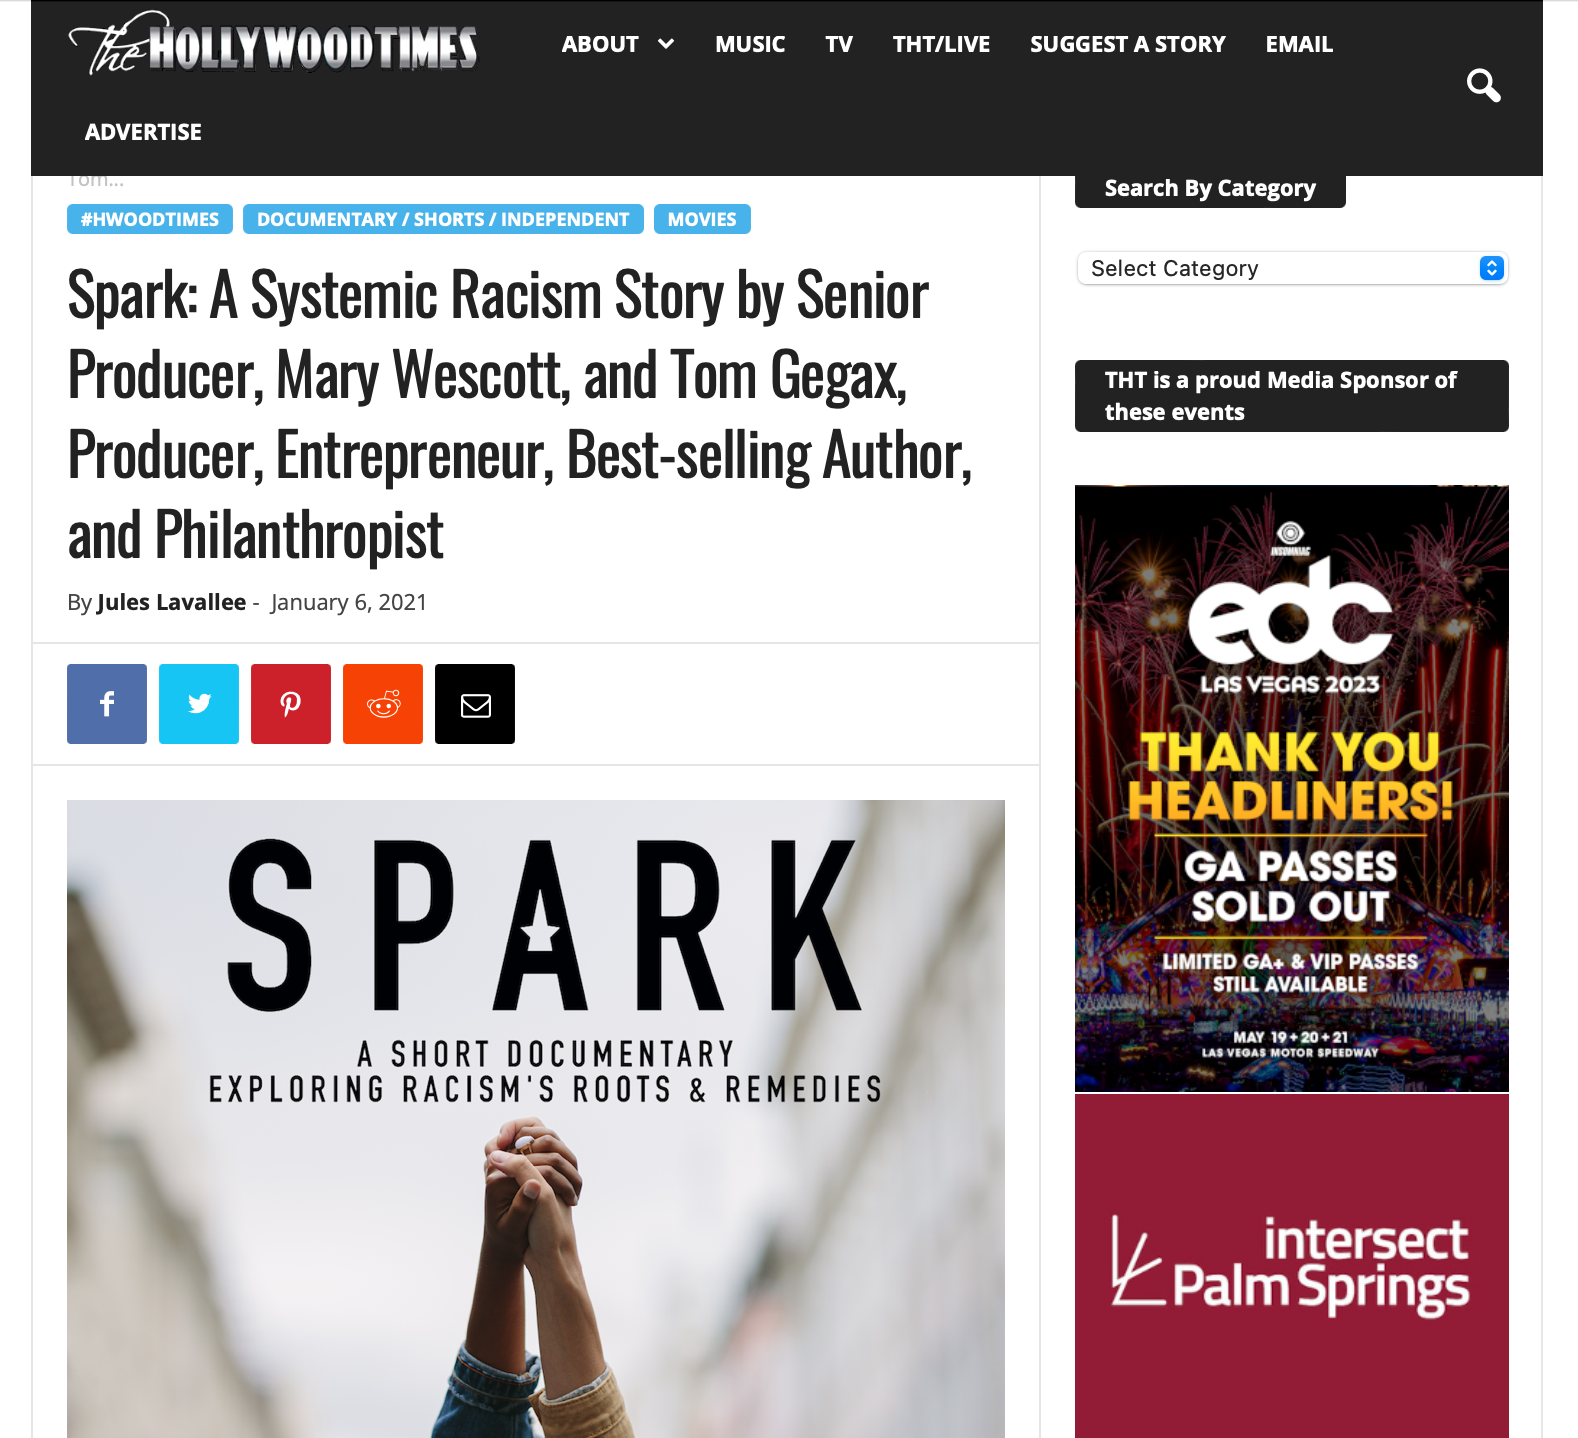Open the Email menu link
The height and width of the screenshot is (1438, 1578).
coord(1299,44)
